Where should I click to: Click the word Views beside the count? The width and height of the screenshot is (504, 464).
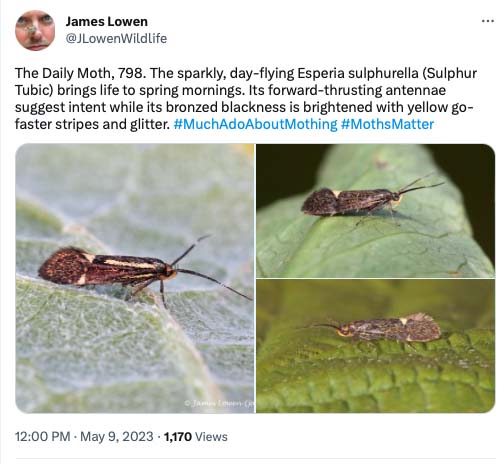pyautogui.click(x=211, y=437)
